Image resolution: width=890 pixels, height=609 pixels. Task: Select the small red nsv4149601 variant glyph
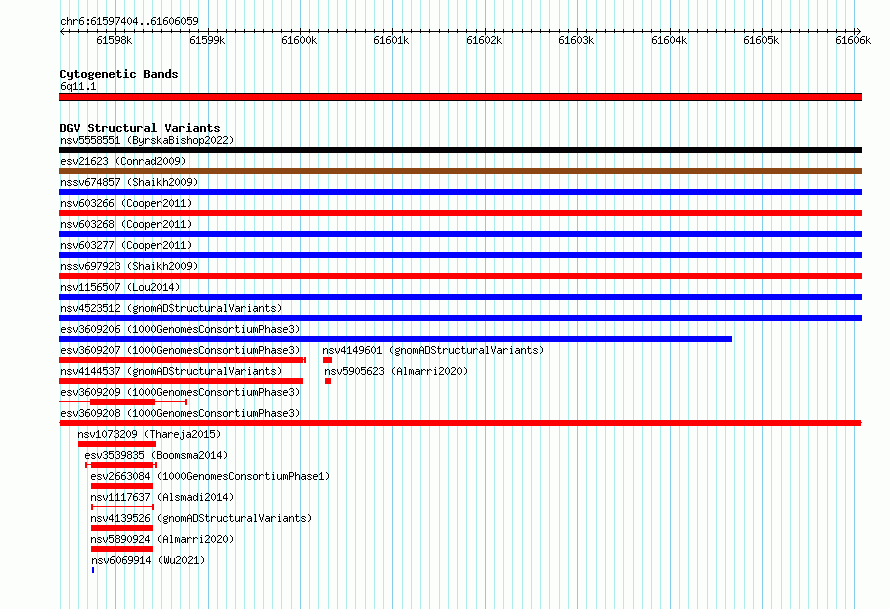click(328, 360)
